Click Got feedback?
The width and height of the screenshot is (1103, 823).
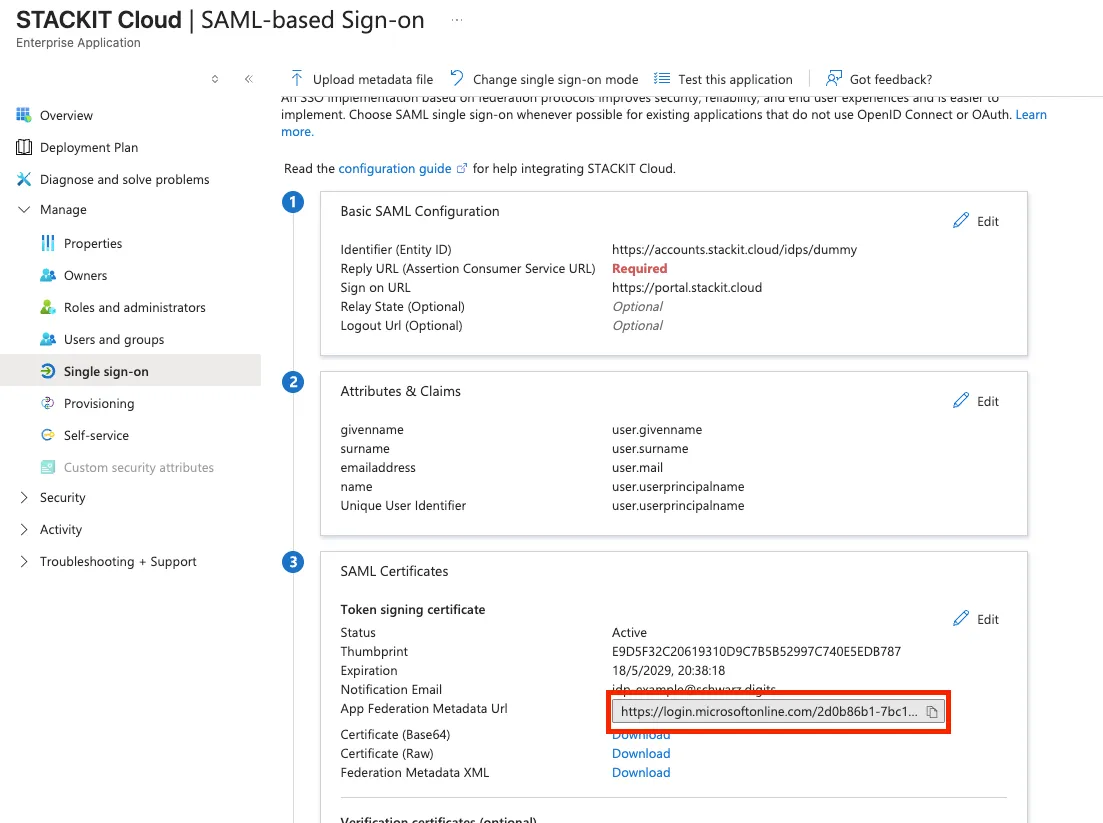click(x=891, y=79)
